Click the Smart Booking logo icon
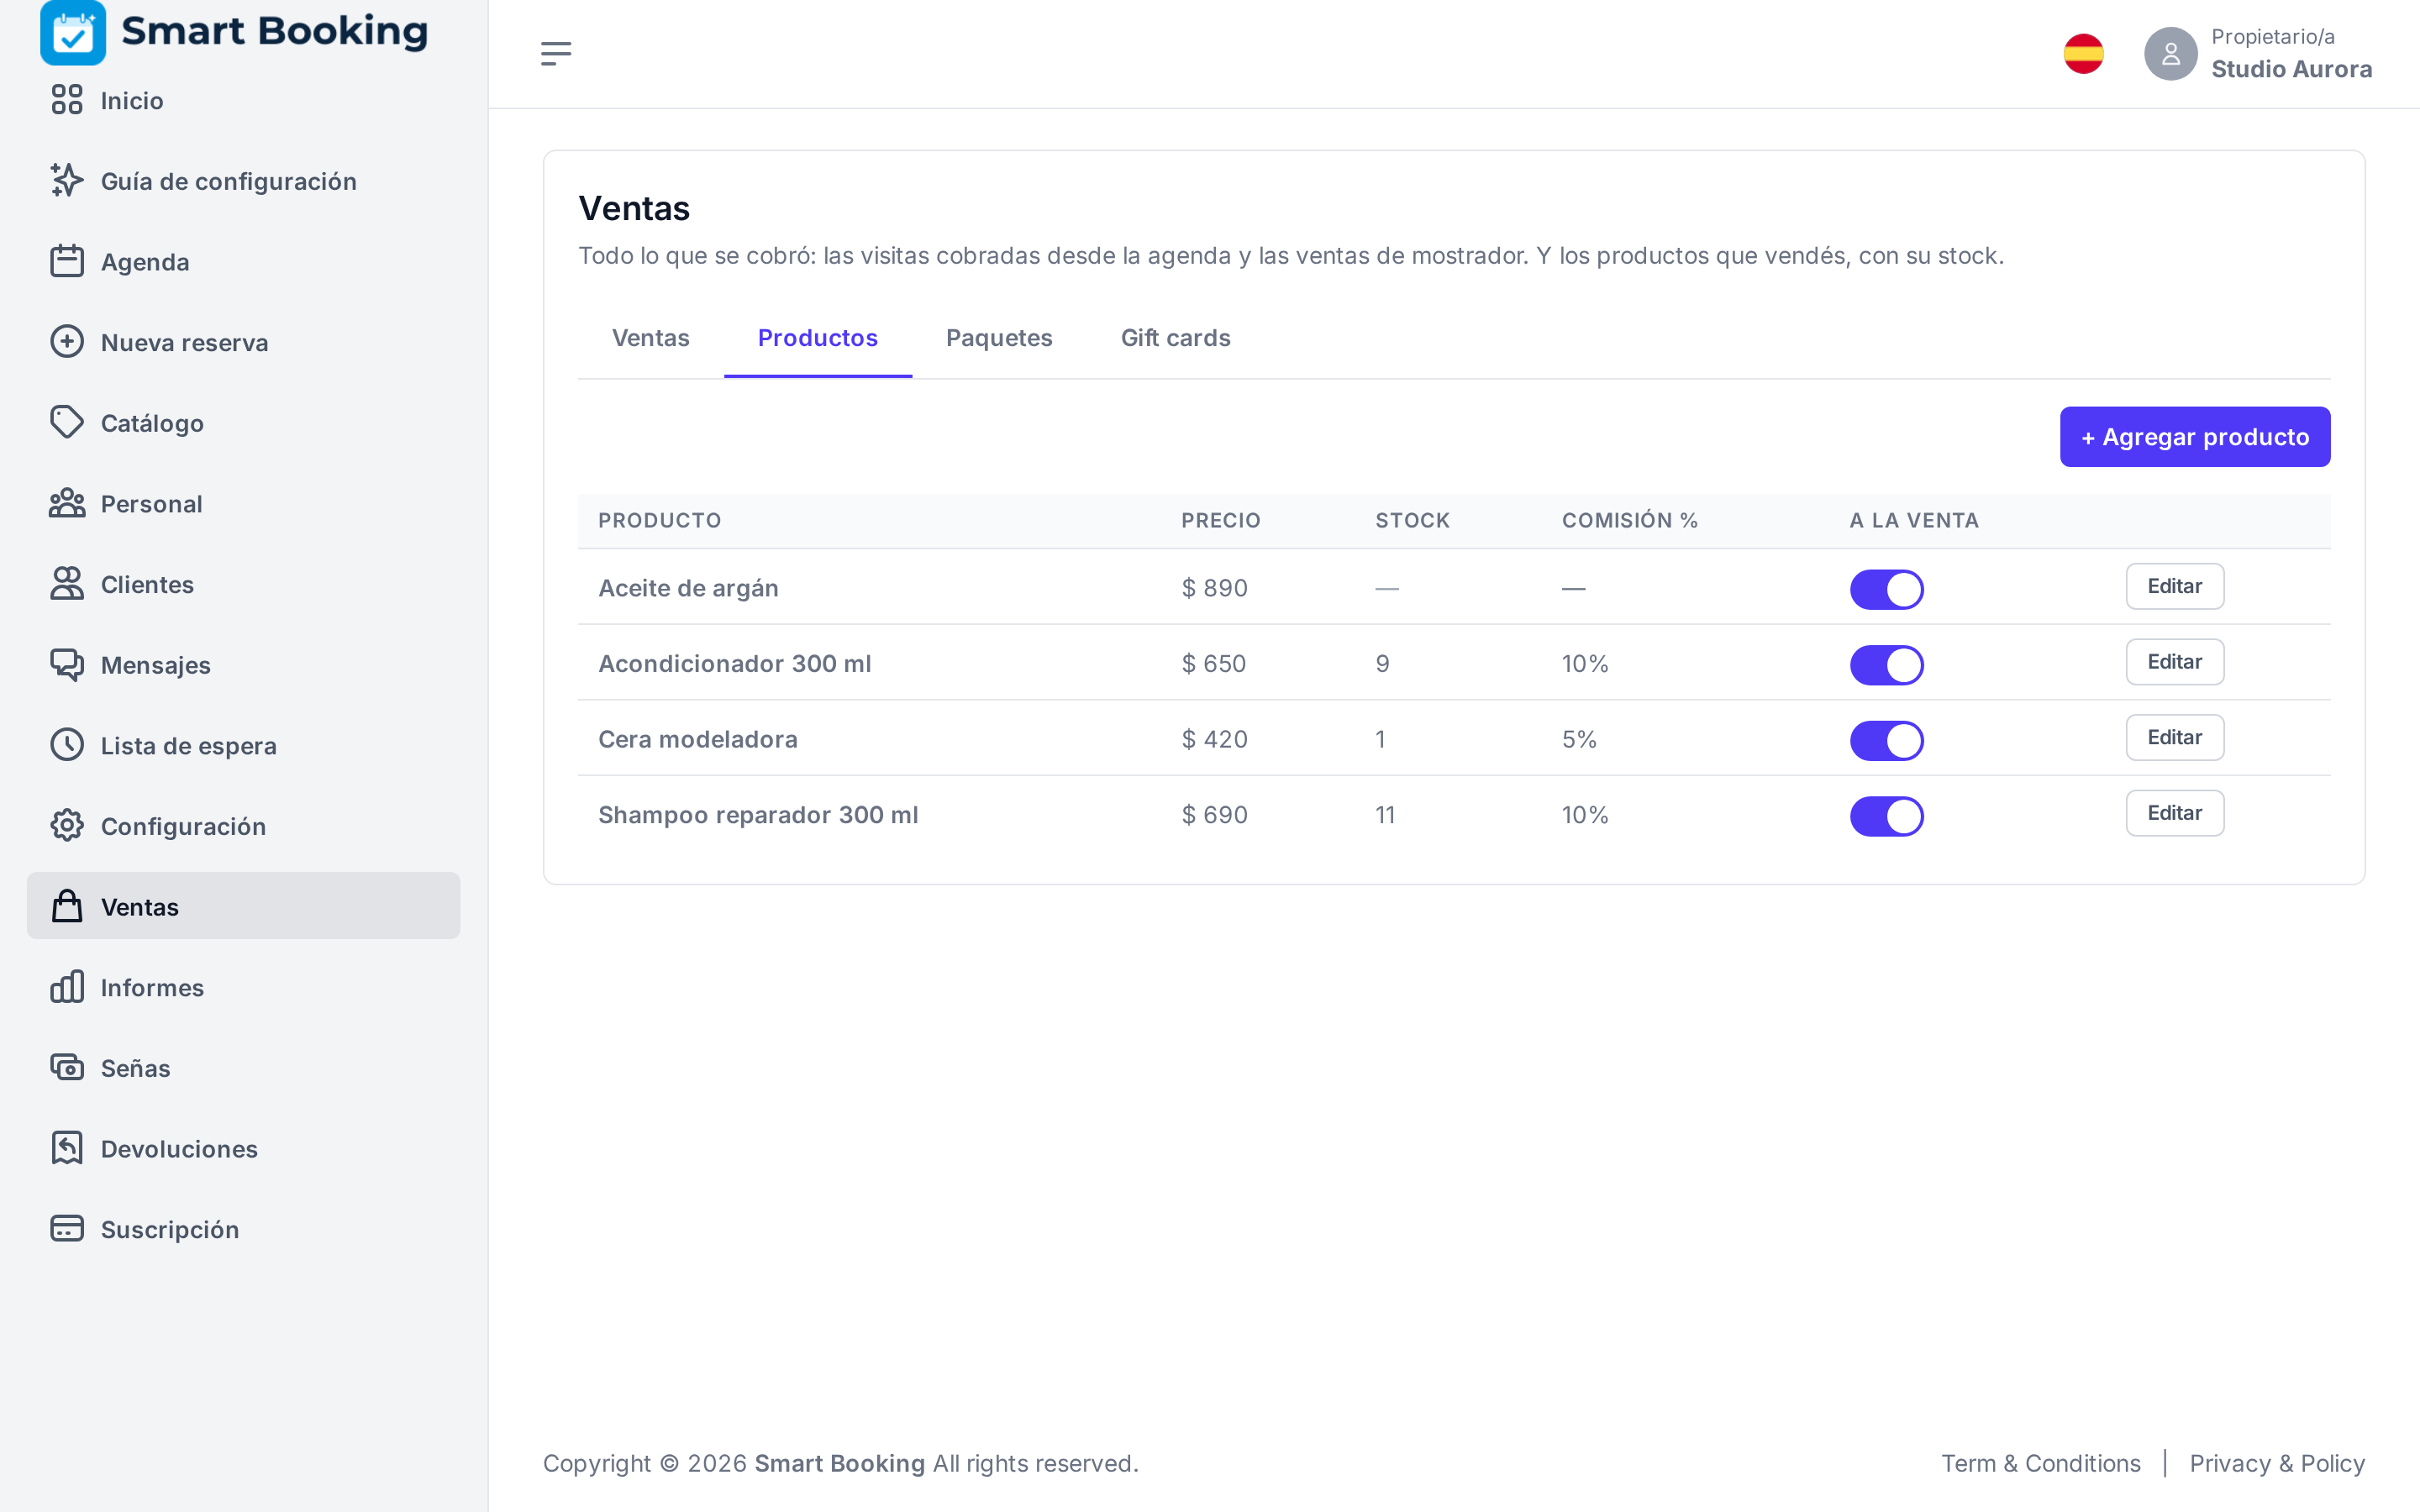This screenshot has height=1512, width=2420. [x=73, y=33]
